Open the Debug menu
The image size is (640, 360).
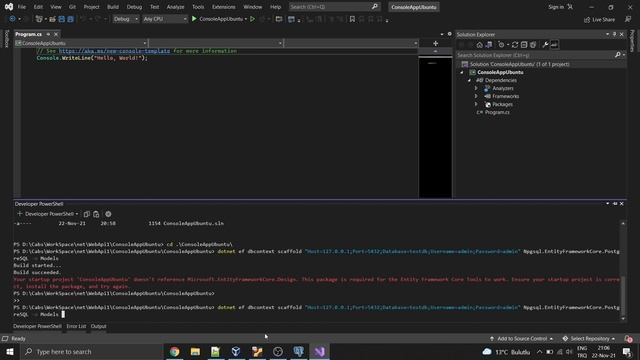(x=134, y=7)
